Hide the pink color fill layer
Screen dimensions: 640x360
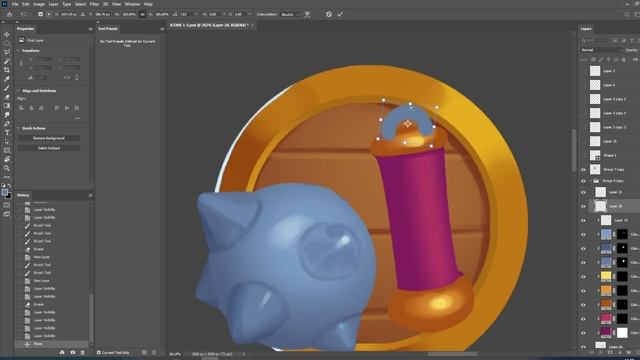click(583, 319)
